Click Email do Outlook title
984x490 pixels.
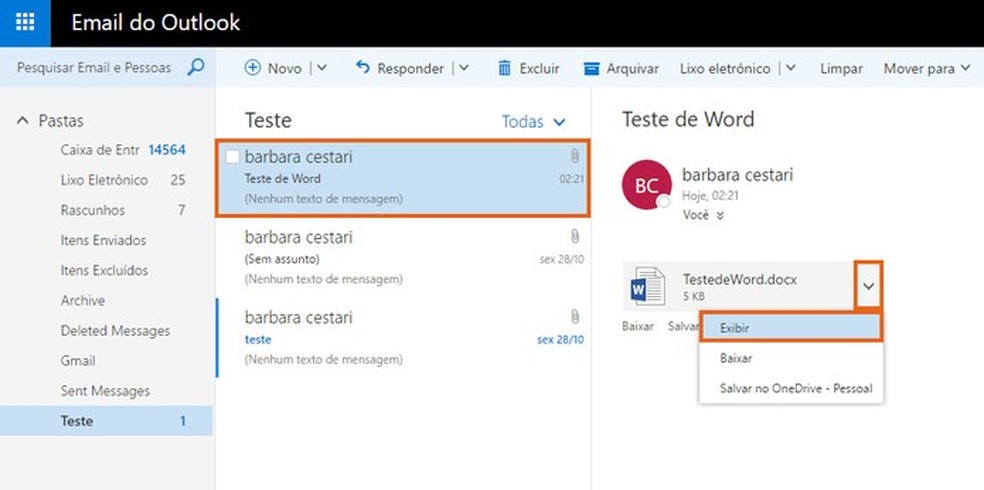156,23
